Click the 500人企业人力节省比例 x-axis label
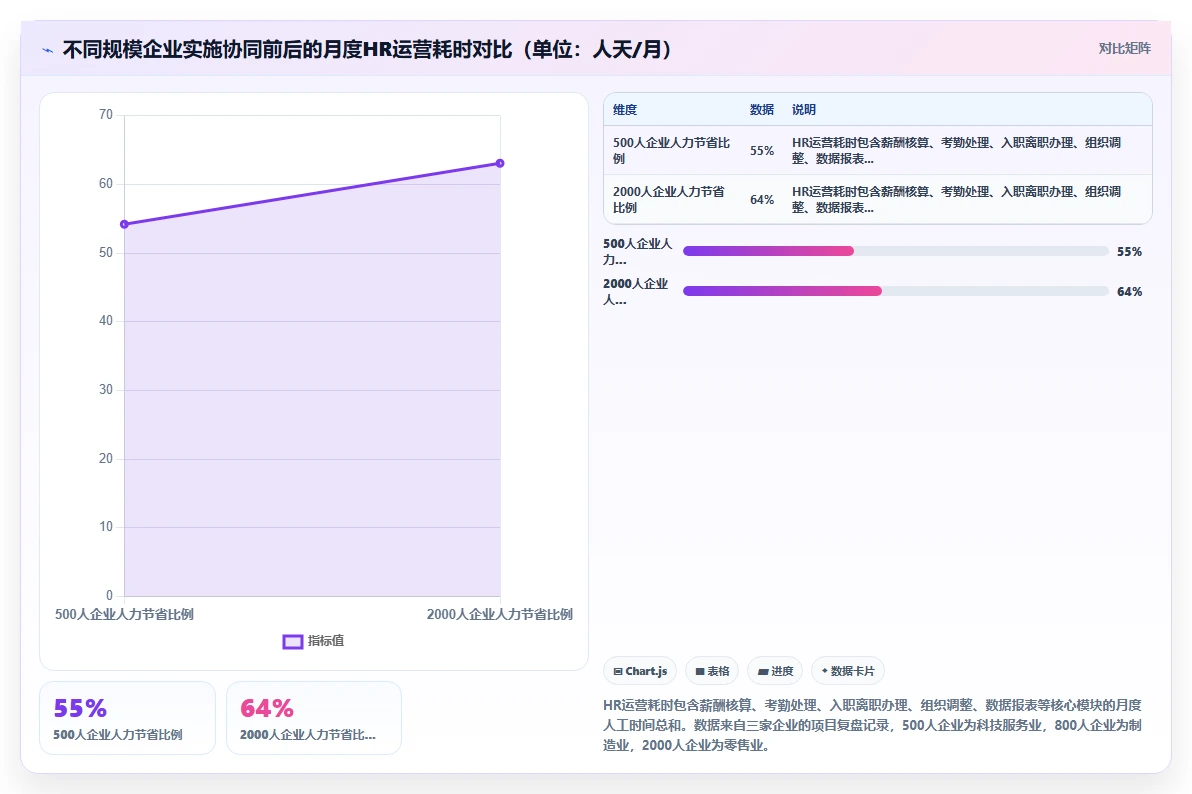1192x794 pixels. pyautogui.click(x=124, y=615)
